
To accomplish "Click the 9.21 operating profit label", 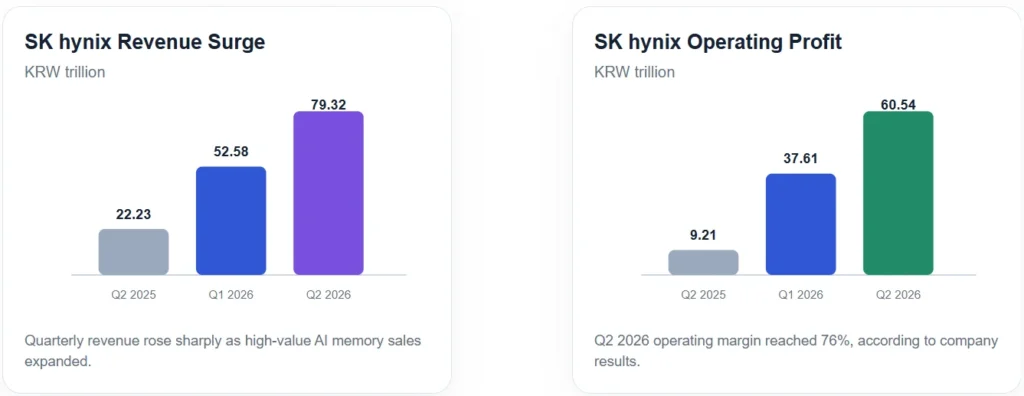I will tap(703, 235).
